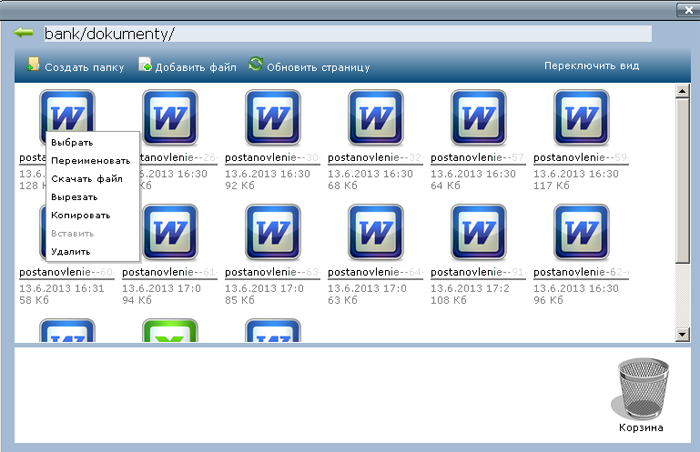The width and height of the screenshot is (700, 452).
Task: Click file name postanovlenie--91
Action: point(478,272)
